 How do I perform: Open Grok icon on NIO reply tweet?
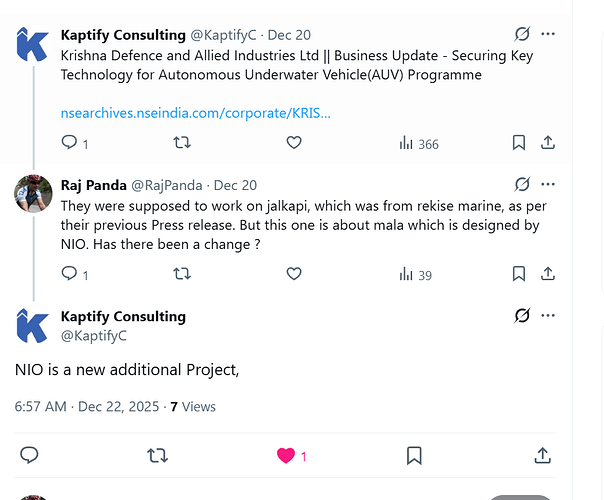click(x=522, y=315)
